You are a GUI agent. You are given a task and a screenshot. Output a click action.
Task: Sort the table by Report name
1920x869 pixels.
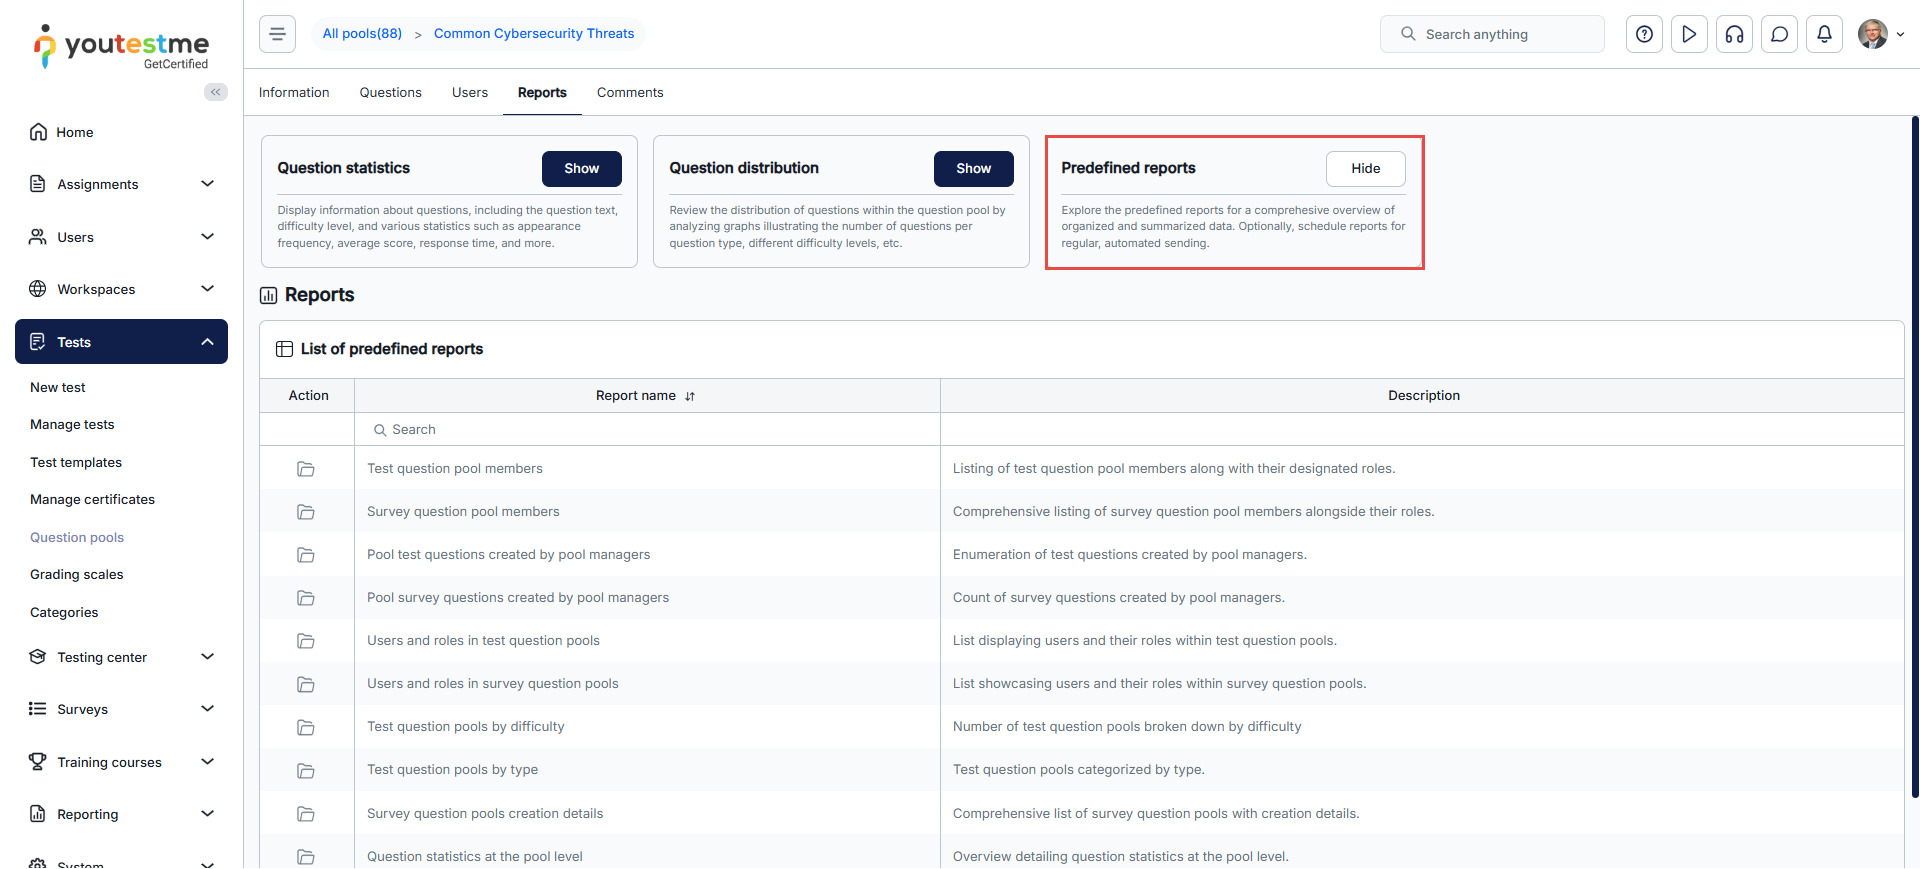[x=690, y=396]
